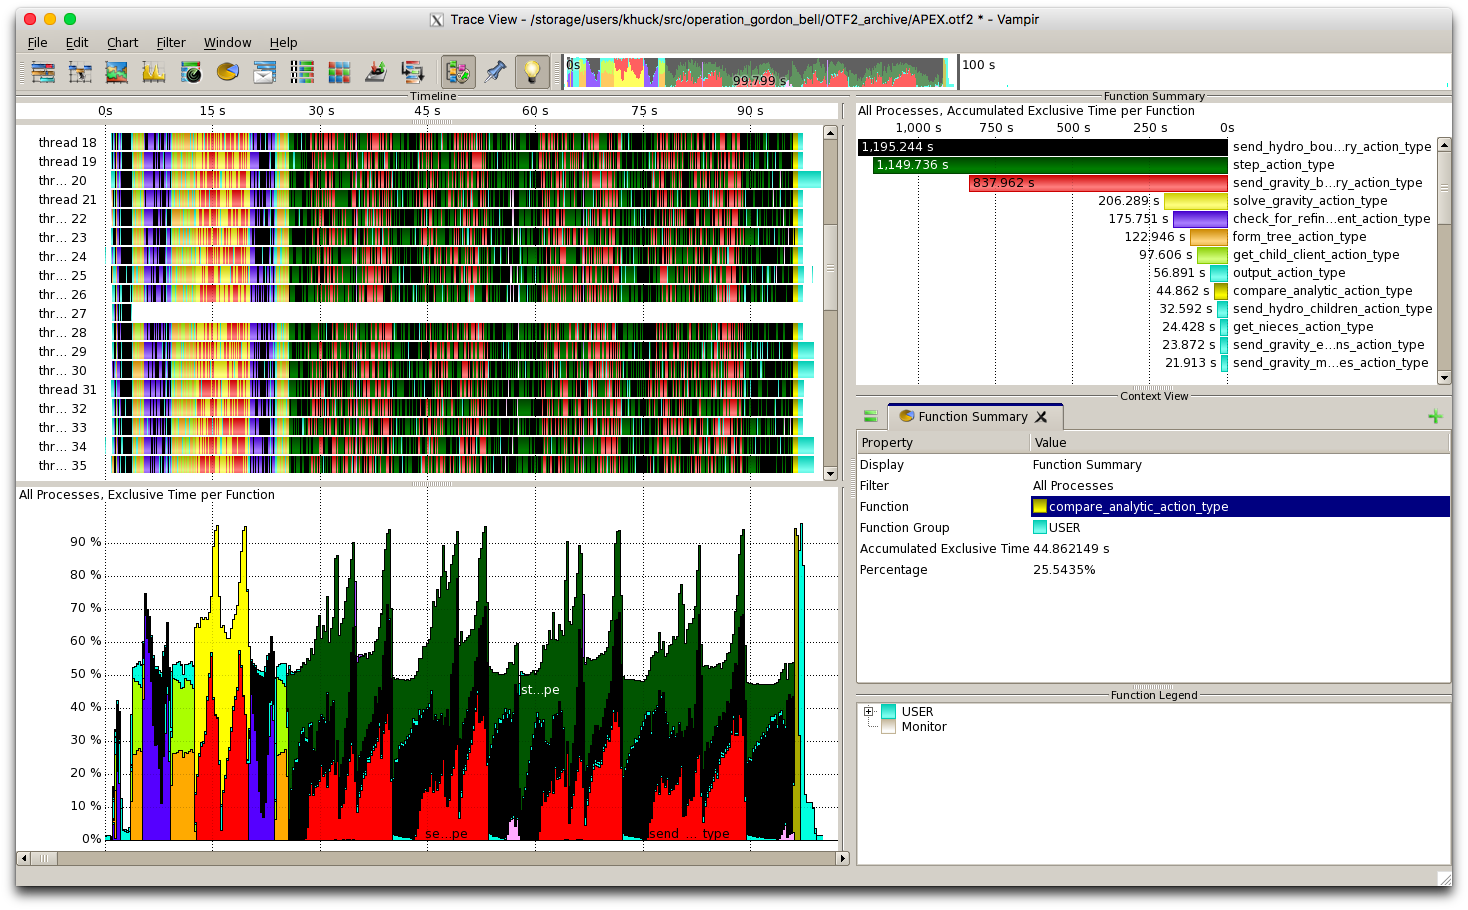Click the horizontal scrollbar left arrow
Screen dimensions: 1468x910
(24, 858)
